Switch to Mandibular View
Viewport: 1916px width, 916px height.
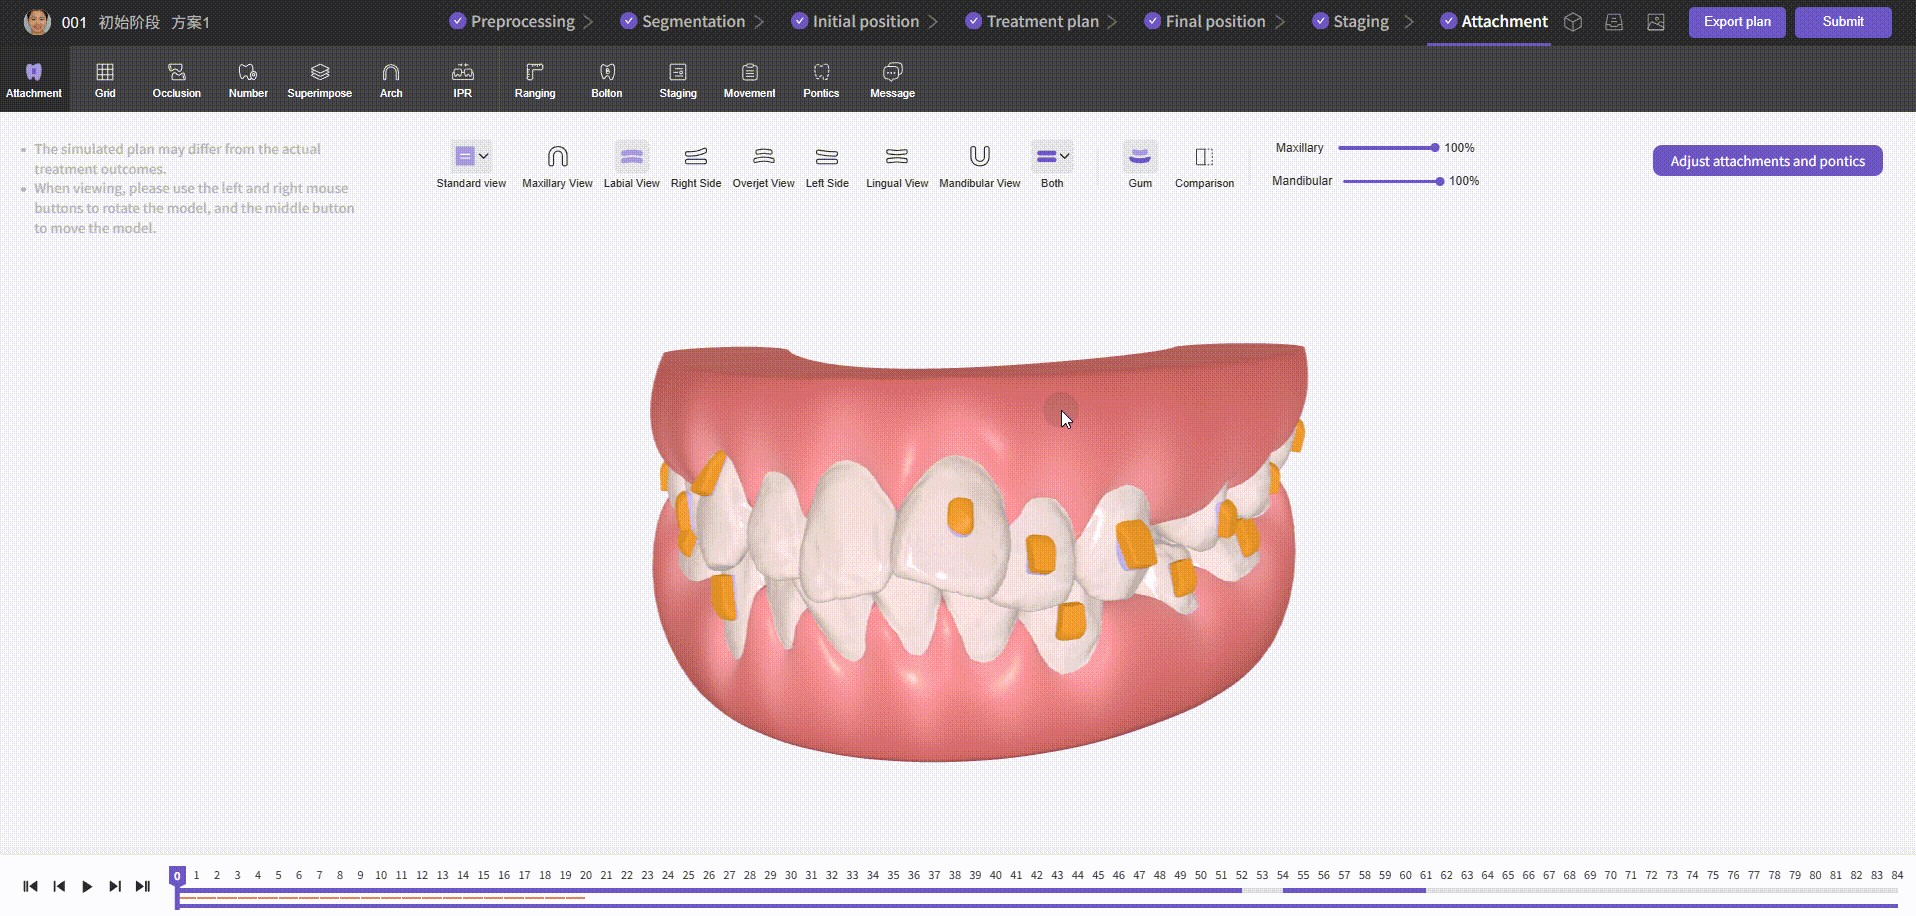[980, 166]
